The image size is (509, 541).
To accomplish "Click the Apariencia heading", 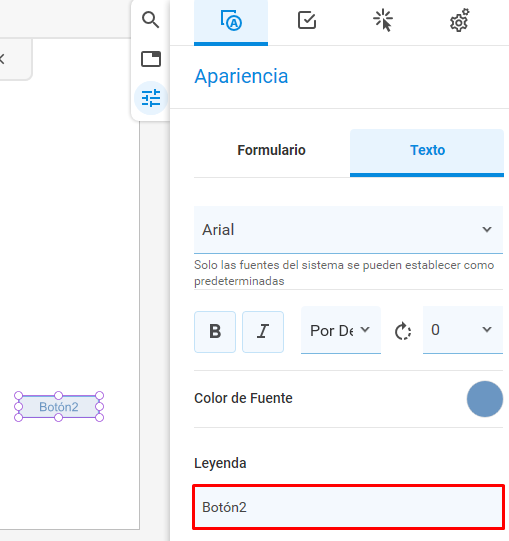I will 241,77.
